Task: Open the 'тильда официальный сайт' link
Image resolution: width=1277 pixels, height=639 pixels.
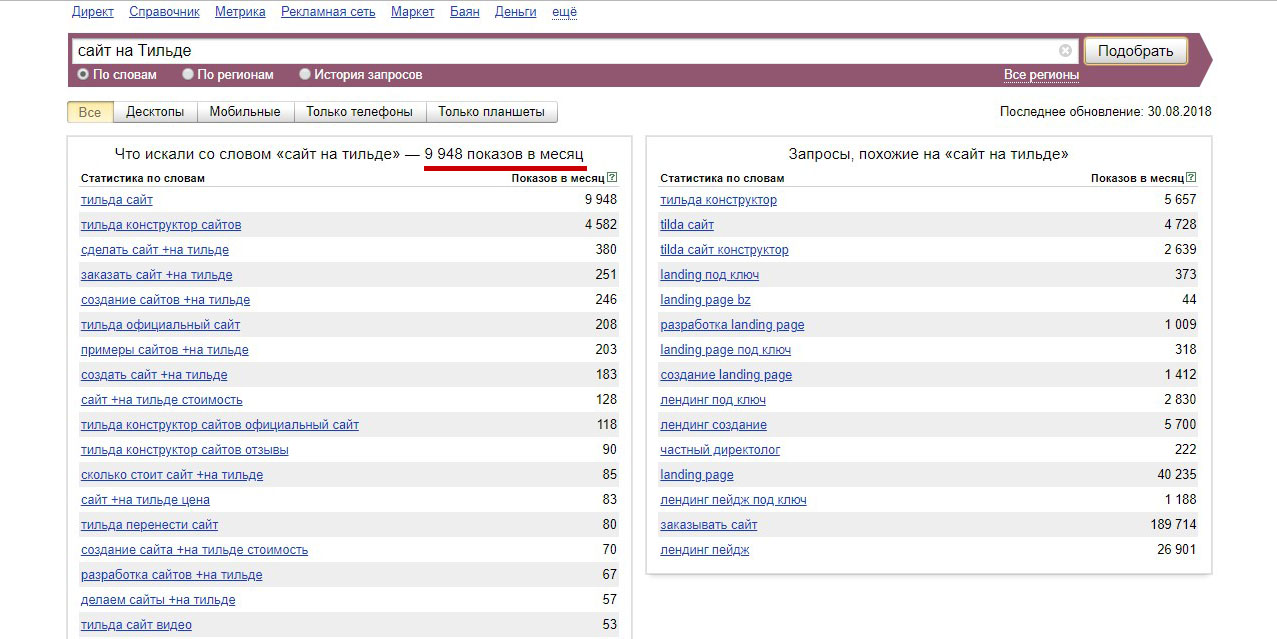Action: point(160,325)
